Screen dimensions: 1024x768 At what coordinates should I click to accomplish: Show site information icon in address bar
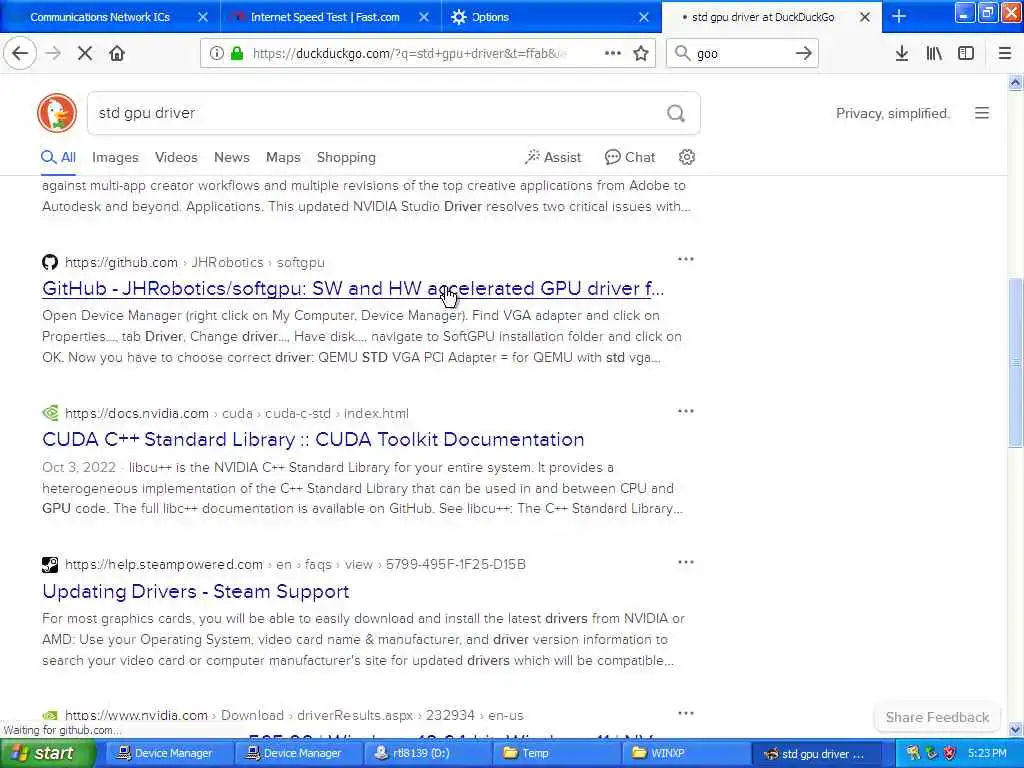(x=216, y=54)
